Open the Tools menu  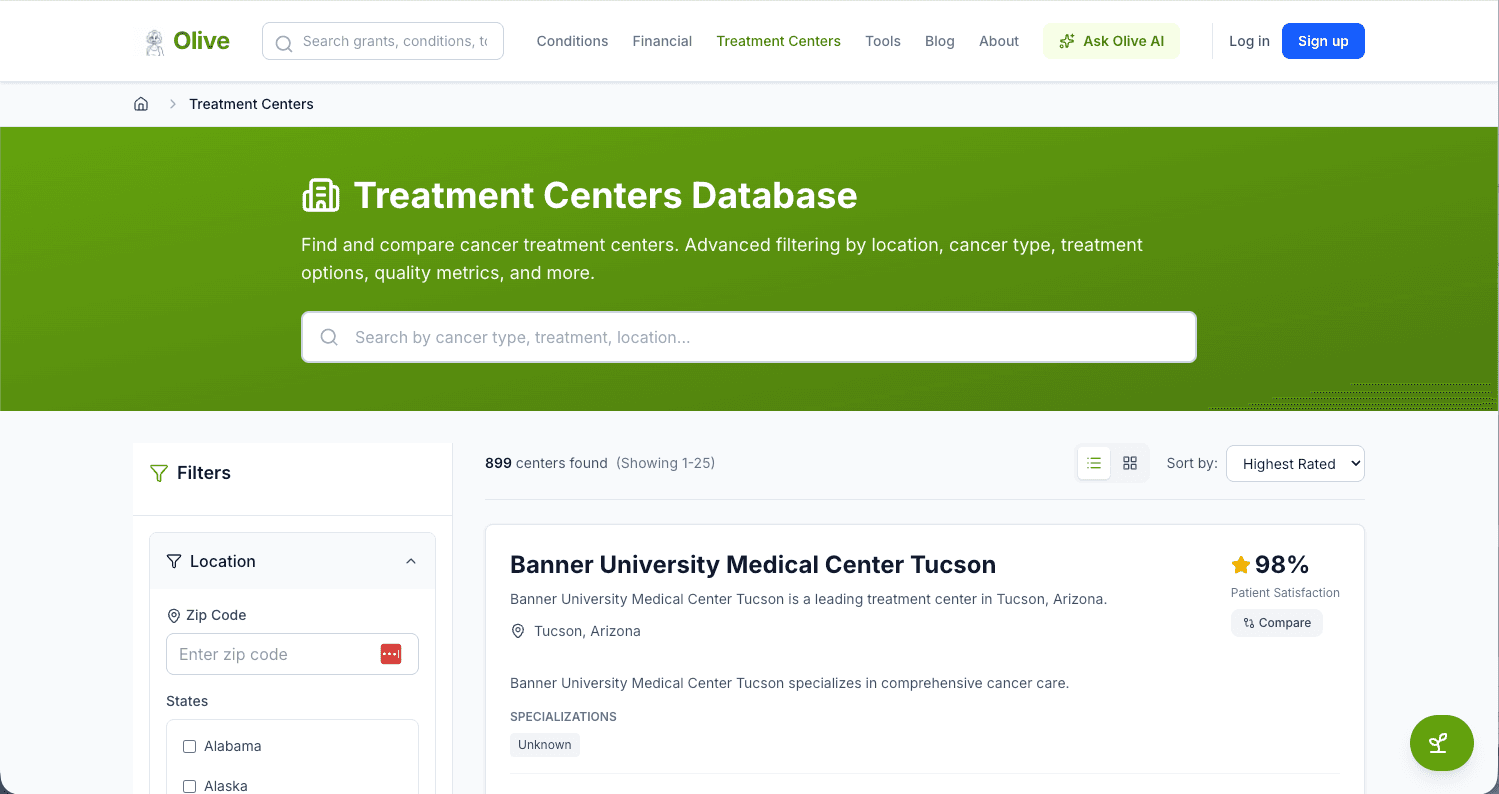(x=883, y=41)
